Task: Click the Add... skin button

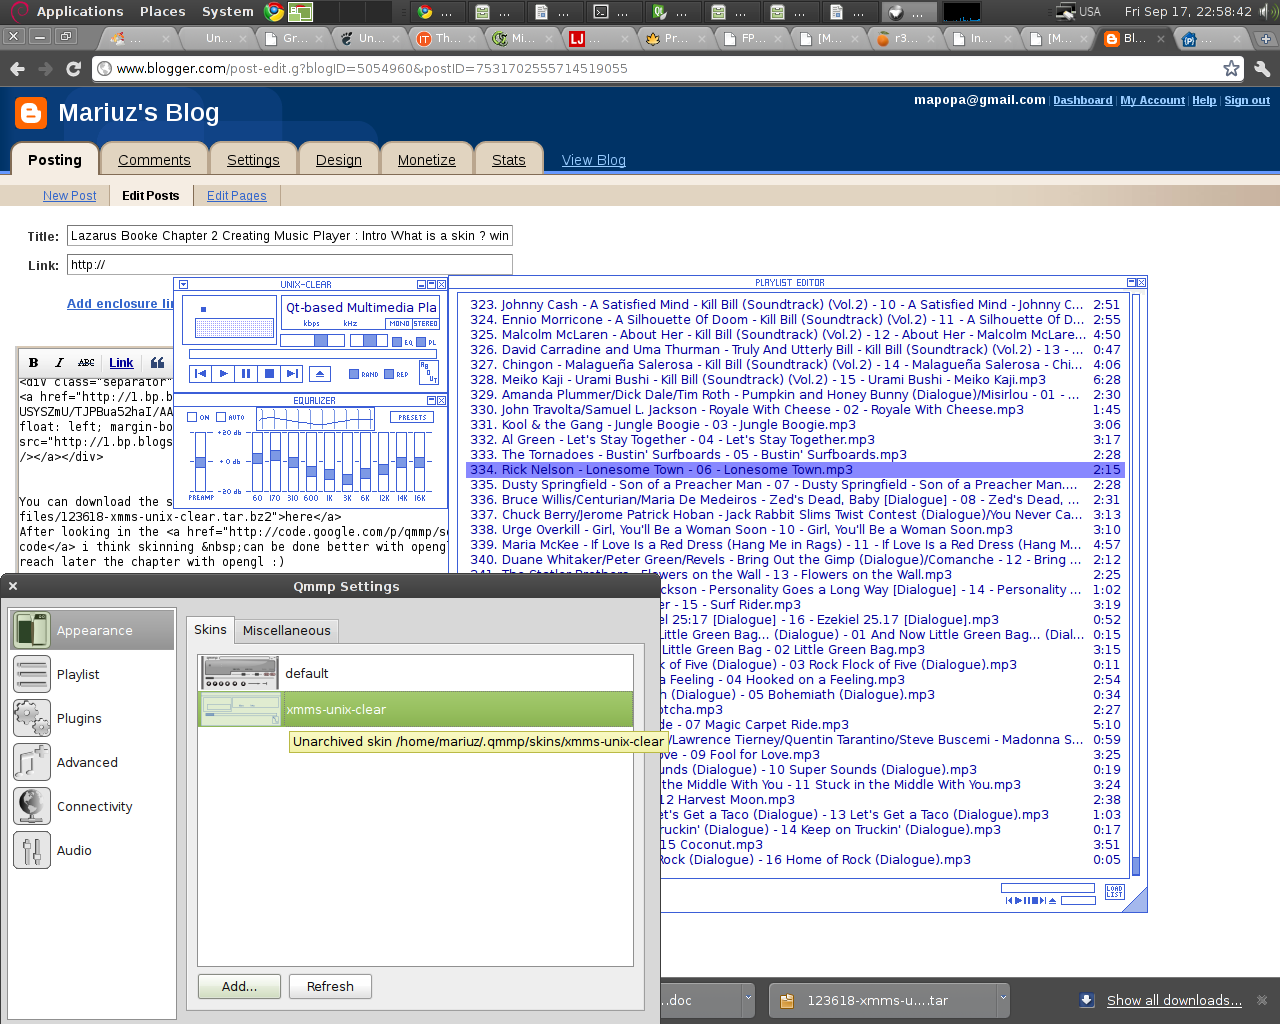Action: coord(239,986)
